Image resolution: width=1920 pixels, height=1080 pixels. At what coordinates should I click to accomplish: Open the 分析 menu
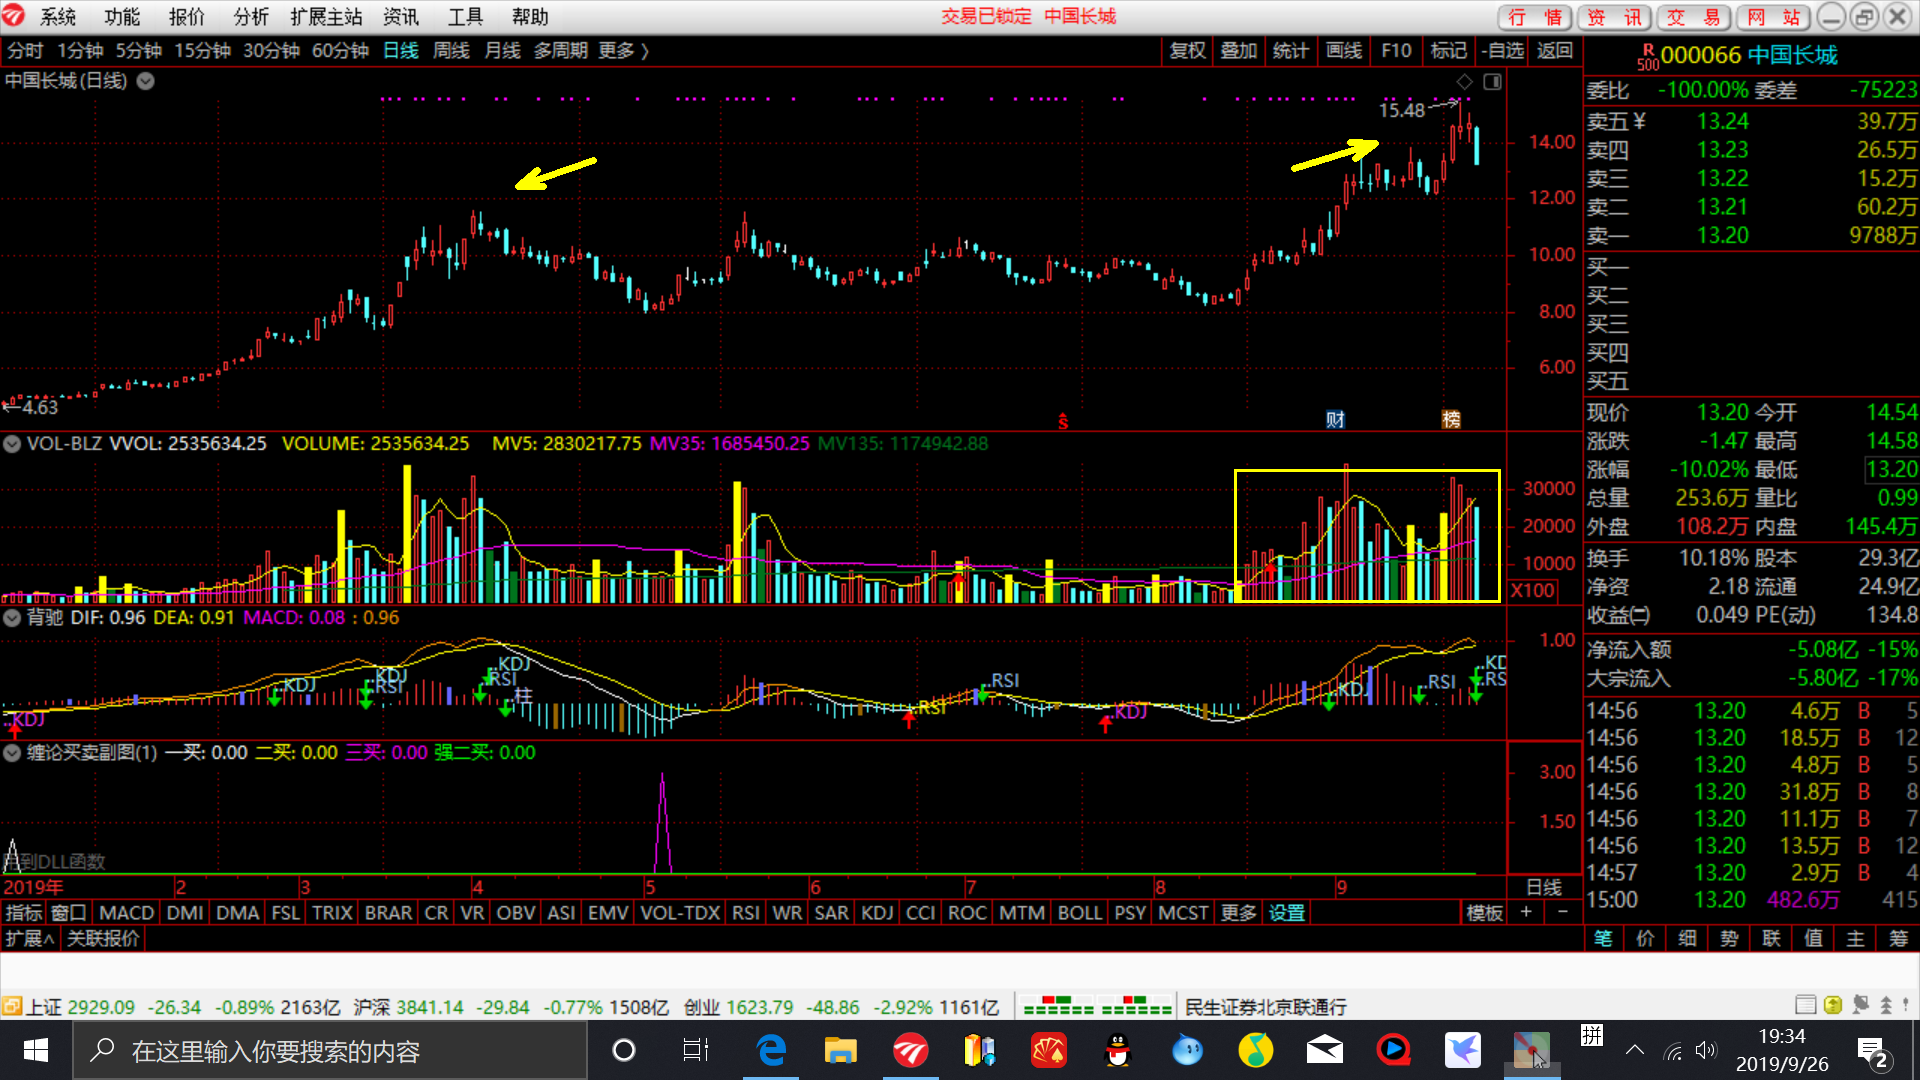pos(251,16)
